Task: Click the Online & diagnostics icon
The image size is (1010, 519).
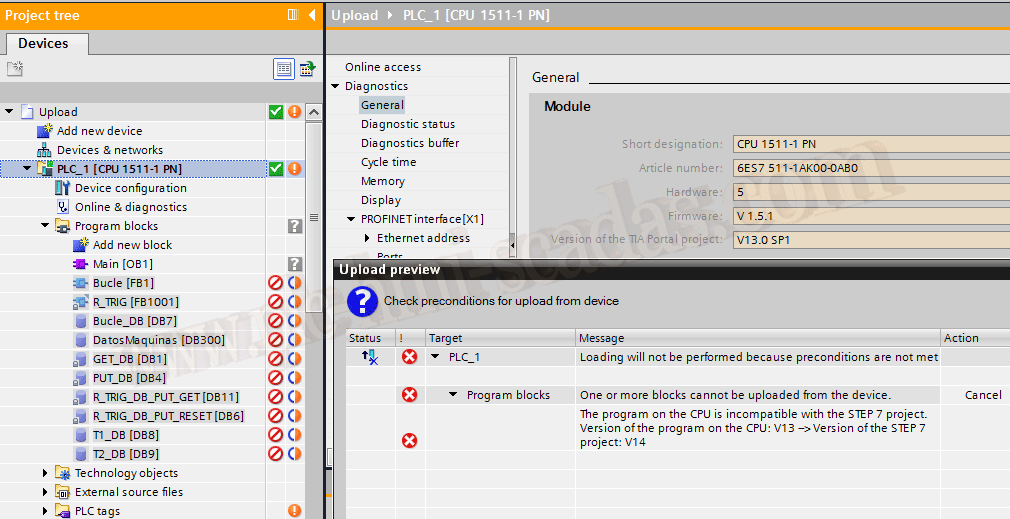Action: [63, 207]
